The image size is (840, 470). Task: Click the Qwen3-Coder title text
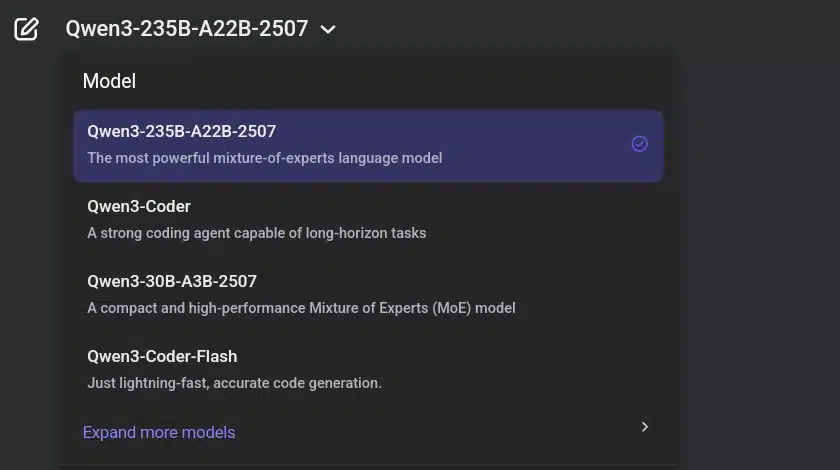(139, 206)
